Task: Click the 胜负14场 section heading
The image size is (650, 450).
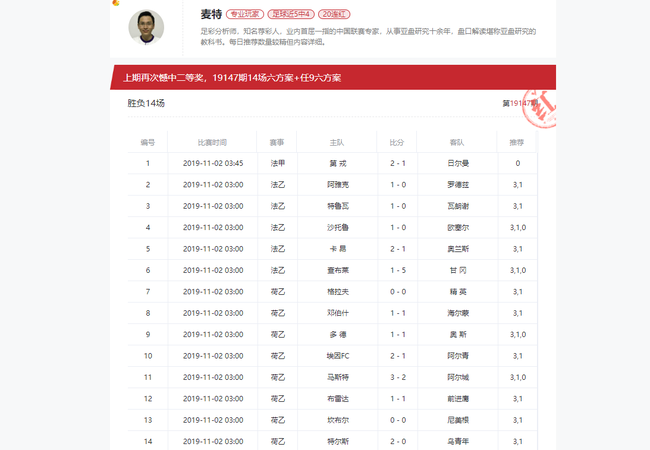Action: (x=146, y=103)
